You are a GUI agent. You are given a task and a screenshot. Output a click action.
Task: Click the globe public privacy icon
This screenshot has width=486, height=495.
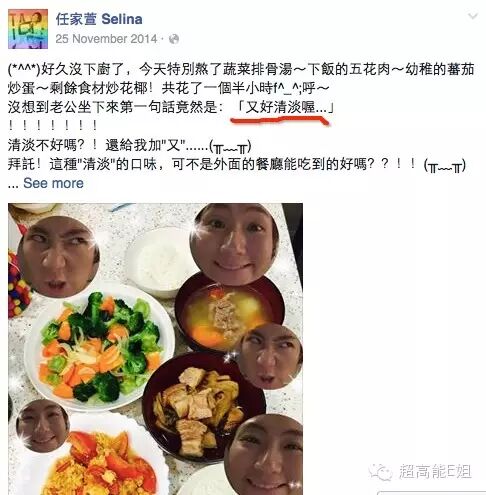pyautogui.click(x=174, y=39)
